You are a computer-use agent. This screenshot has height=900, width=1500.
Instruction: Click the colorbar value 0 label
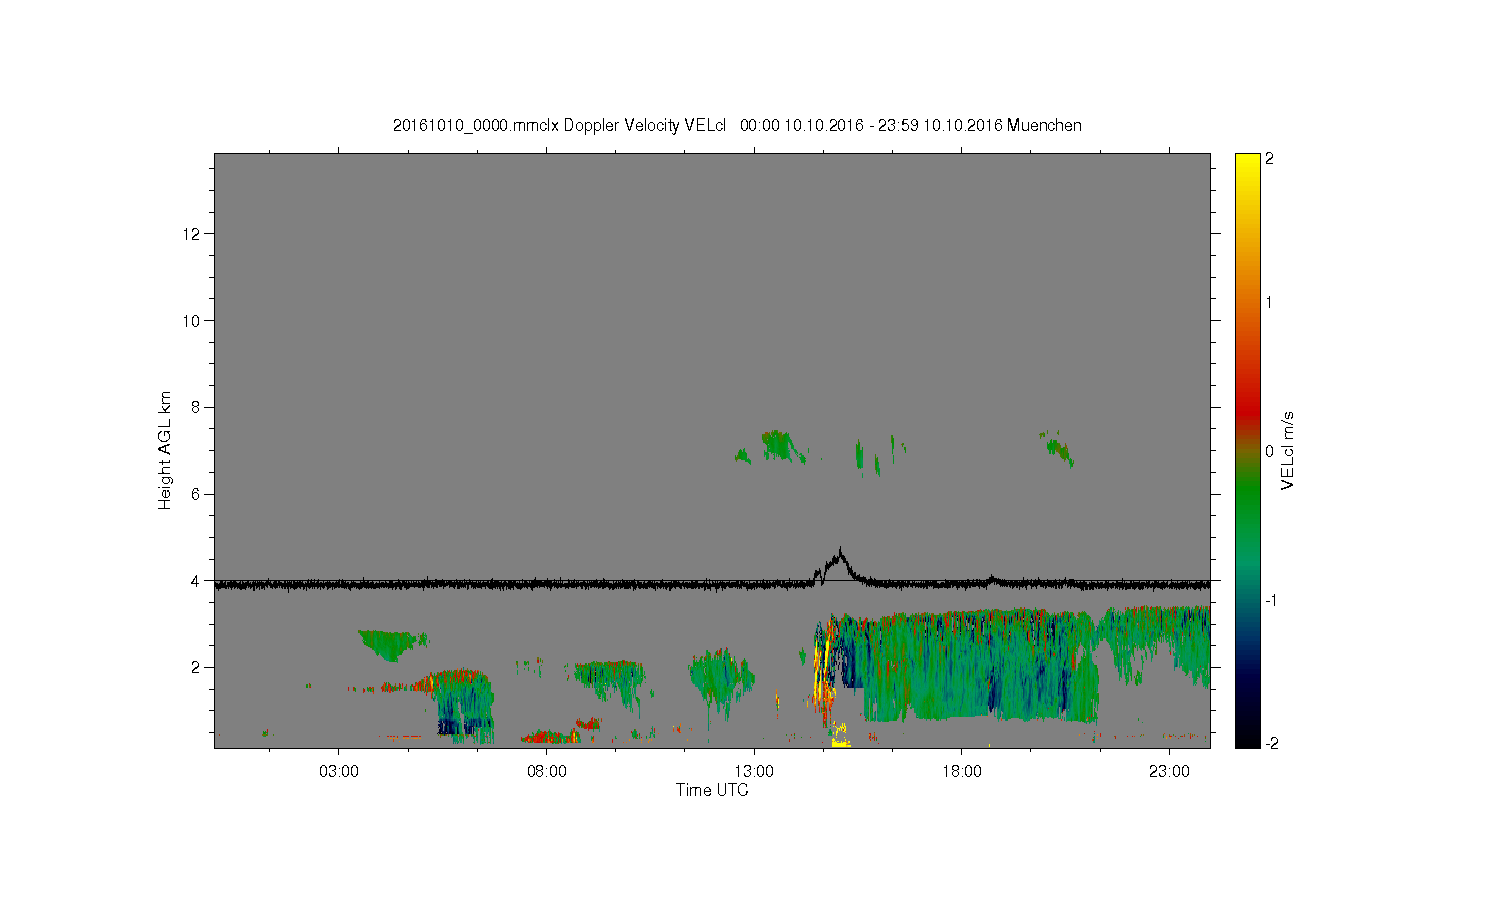(1269, 451)
